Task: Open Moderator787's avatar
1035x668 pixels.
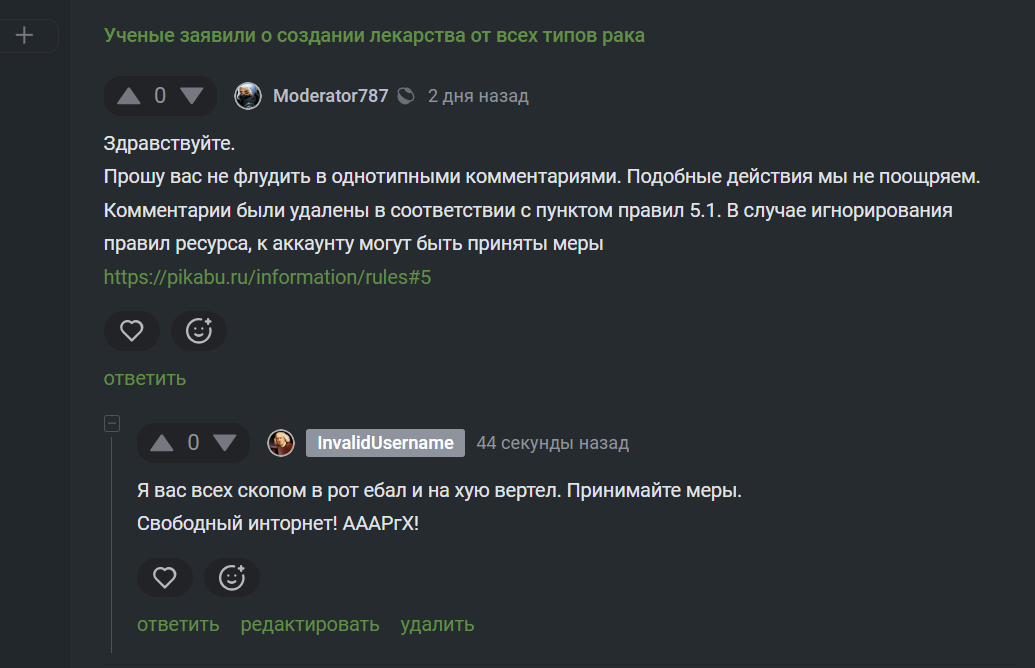Action: [248, 96]
